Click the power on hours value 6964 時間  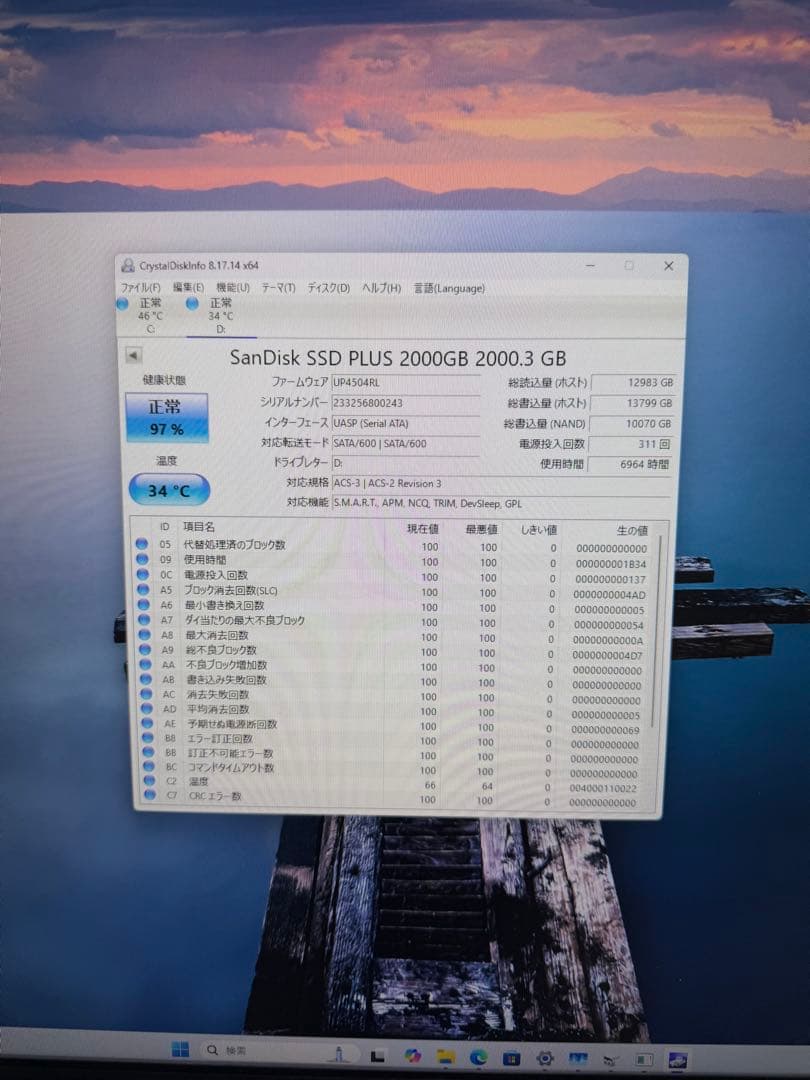(629, 464)
